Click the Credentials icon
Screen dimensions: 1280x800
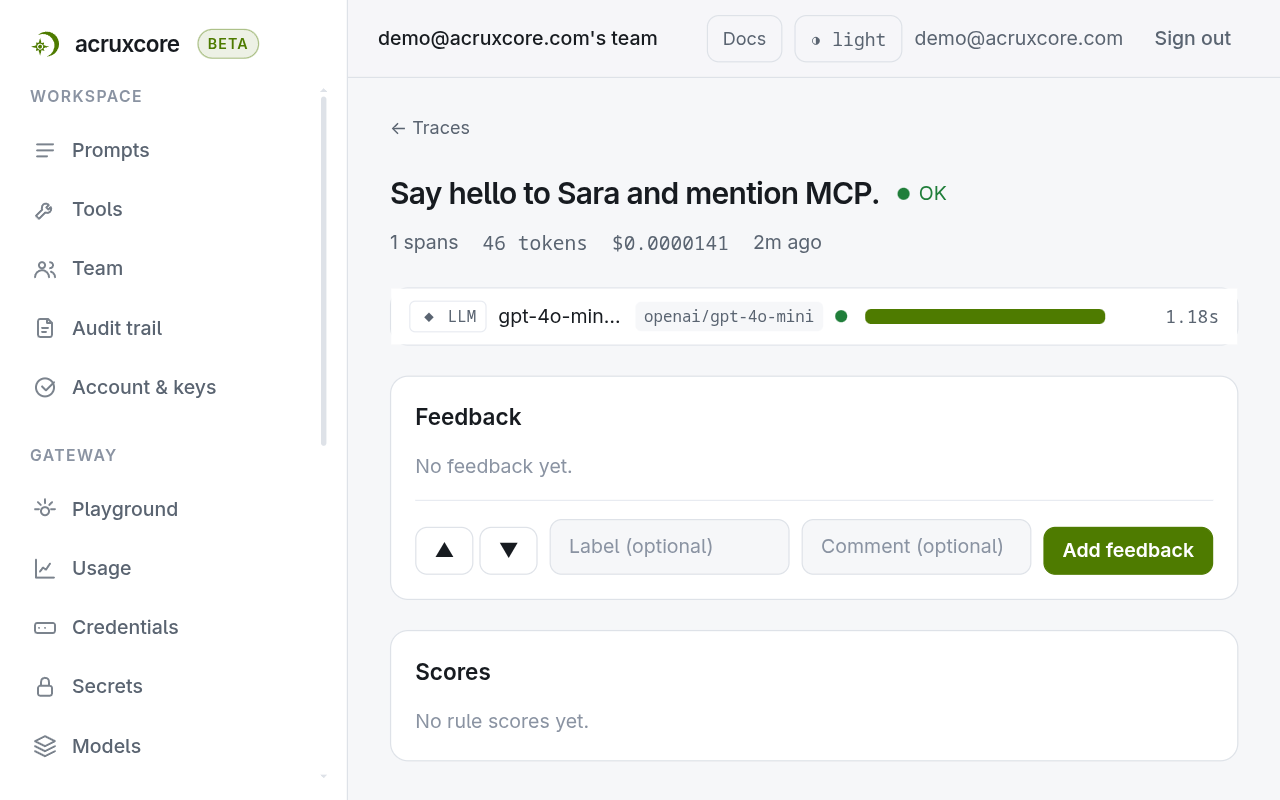pyautogui.click(x=45, y=627)
